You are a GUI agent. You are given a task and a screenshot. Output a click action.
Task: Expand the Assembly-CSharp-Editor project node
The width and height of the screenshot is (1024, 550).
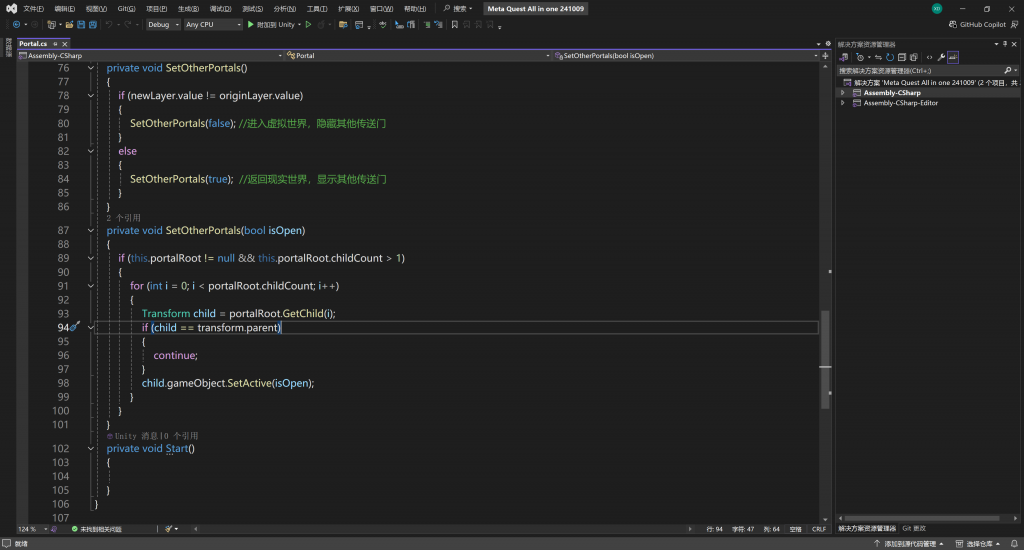pyautogui.click(x=842, y=103)
